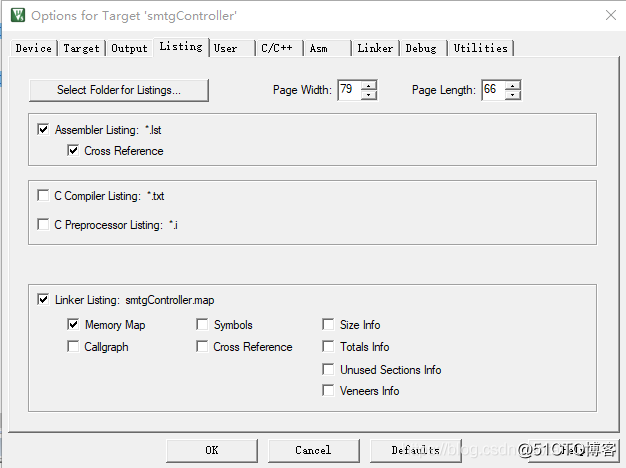The height and width of the screenshot is (468, 626).
Task: Switch to the Device tab
Action: [x=34, y=48]
